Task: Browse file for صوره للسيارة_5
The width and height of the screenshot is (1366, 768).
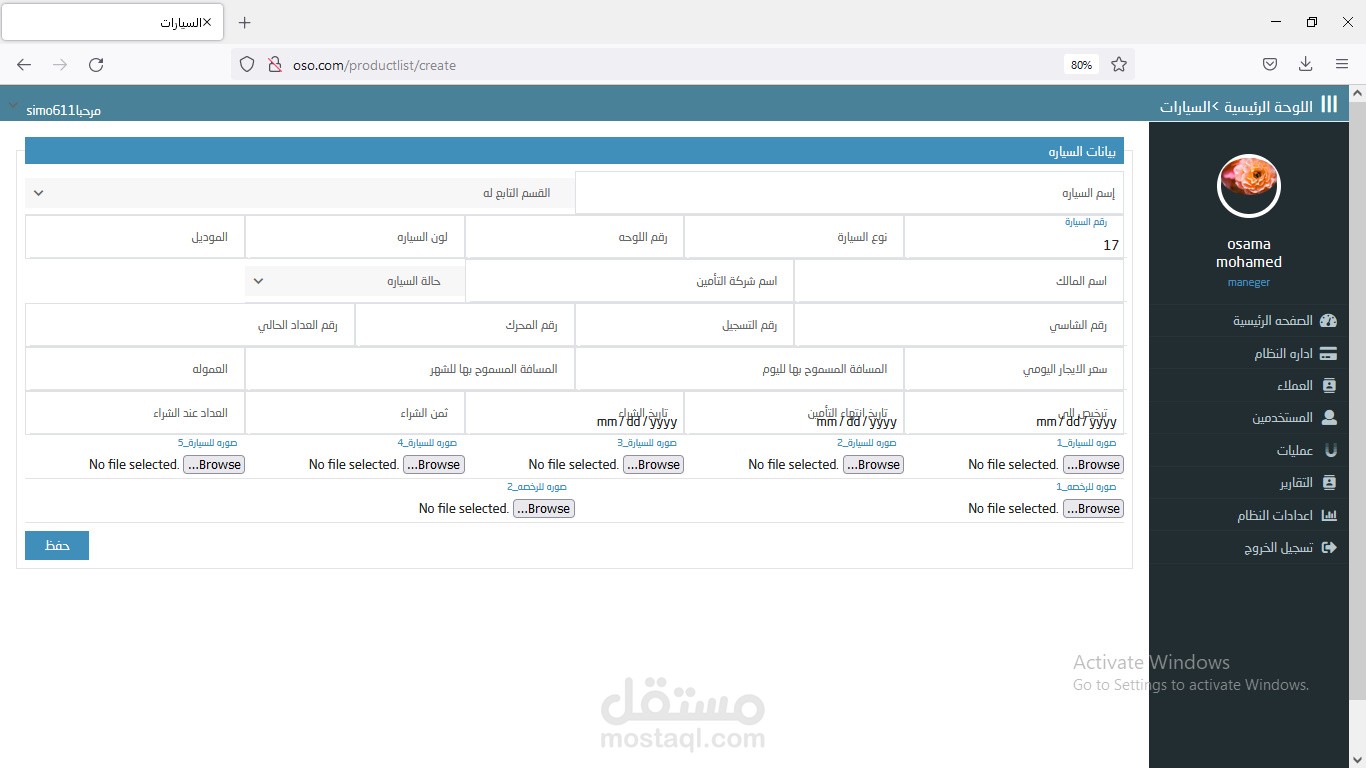Action: click(x=214, y=465)
